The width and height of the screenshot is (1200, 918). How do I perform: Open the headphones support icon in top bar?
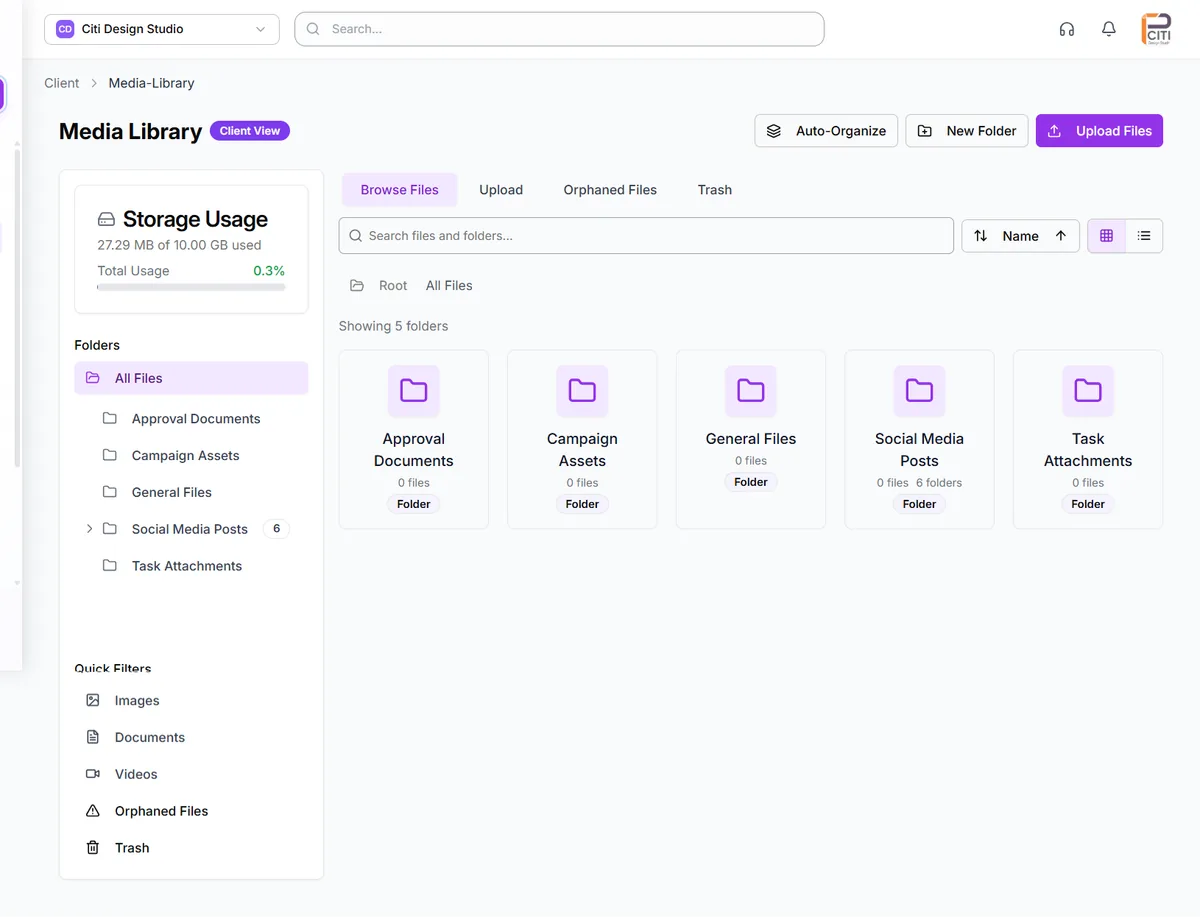click(1066, 29)
